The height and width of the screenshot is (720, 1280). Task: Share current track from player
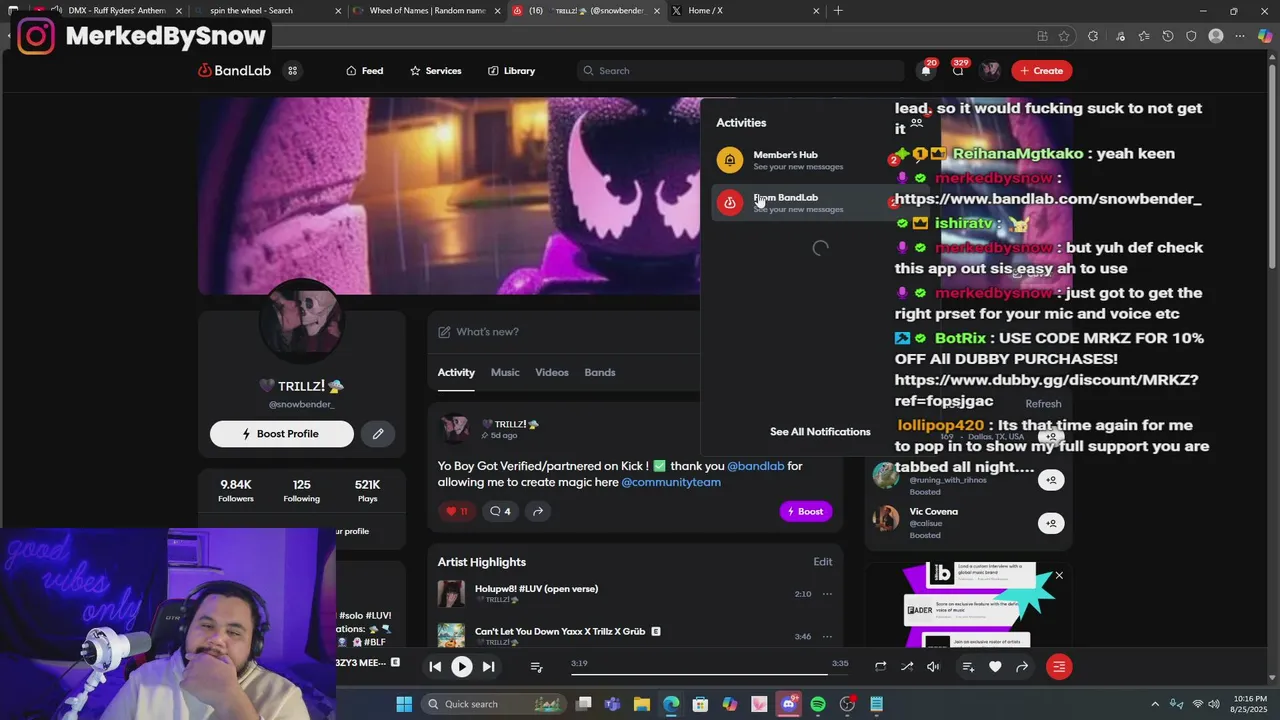tap(1022, 667)
